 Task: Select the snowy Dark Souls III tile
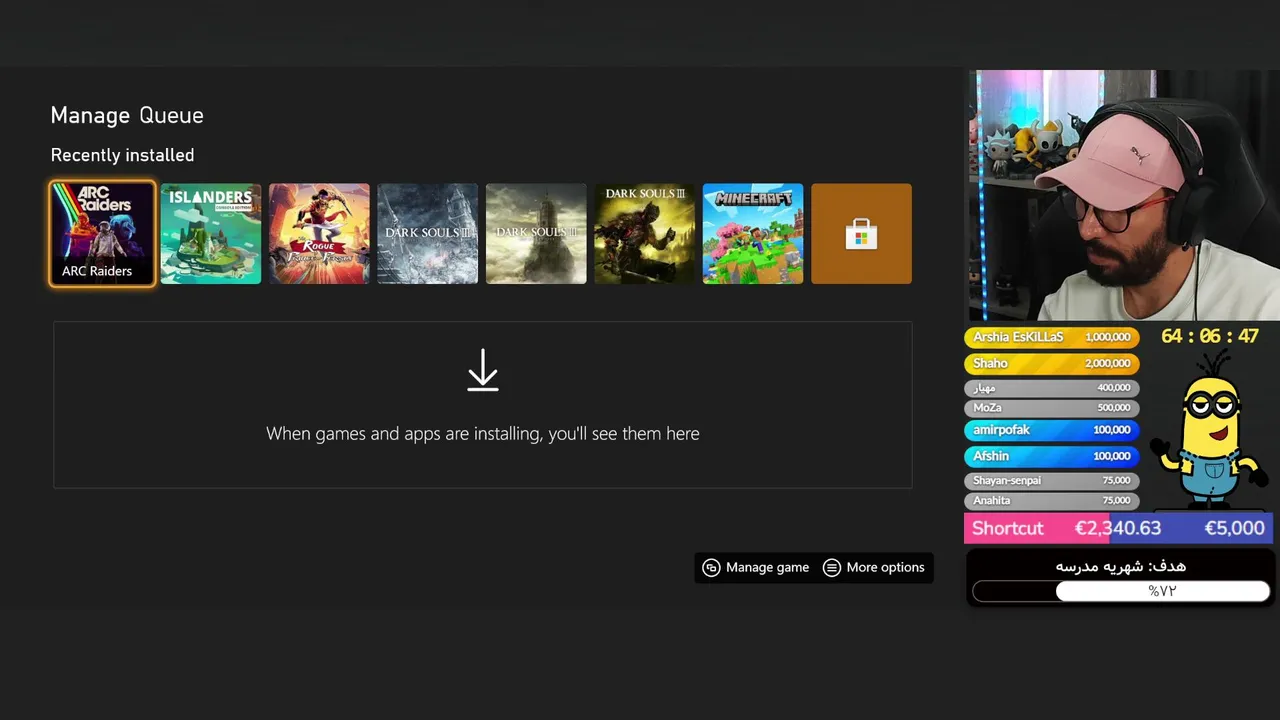pyautogui.click(x=428, y=234)
